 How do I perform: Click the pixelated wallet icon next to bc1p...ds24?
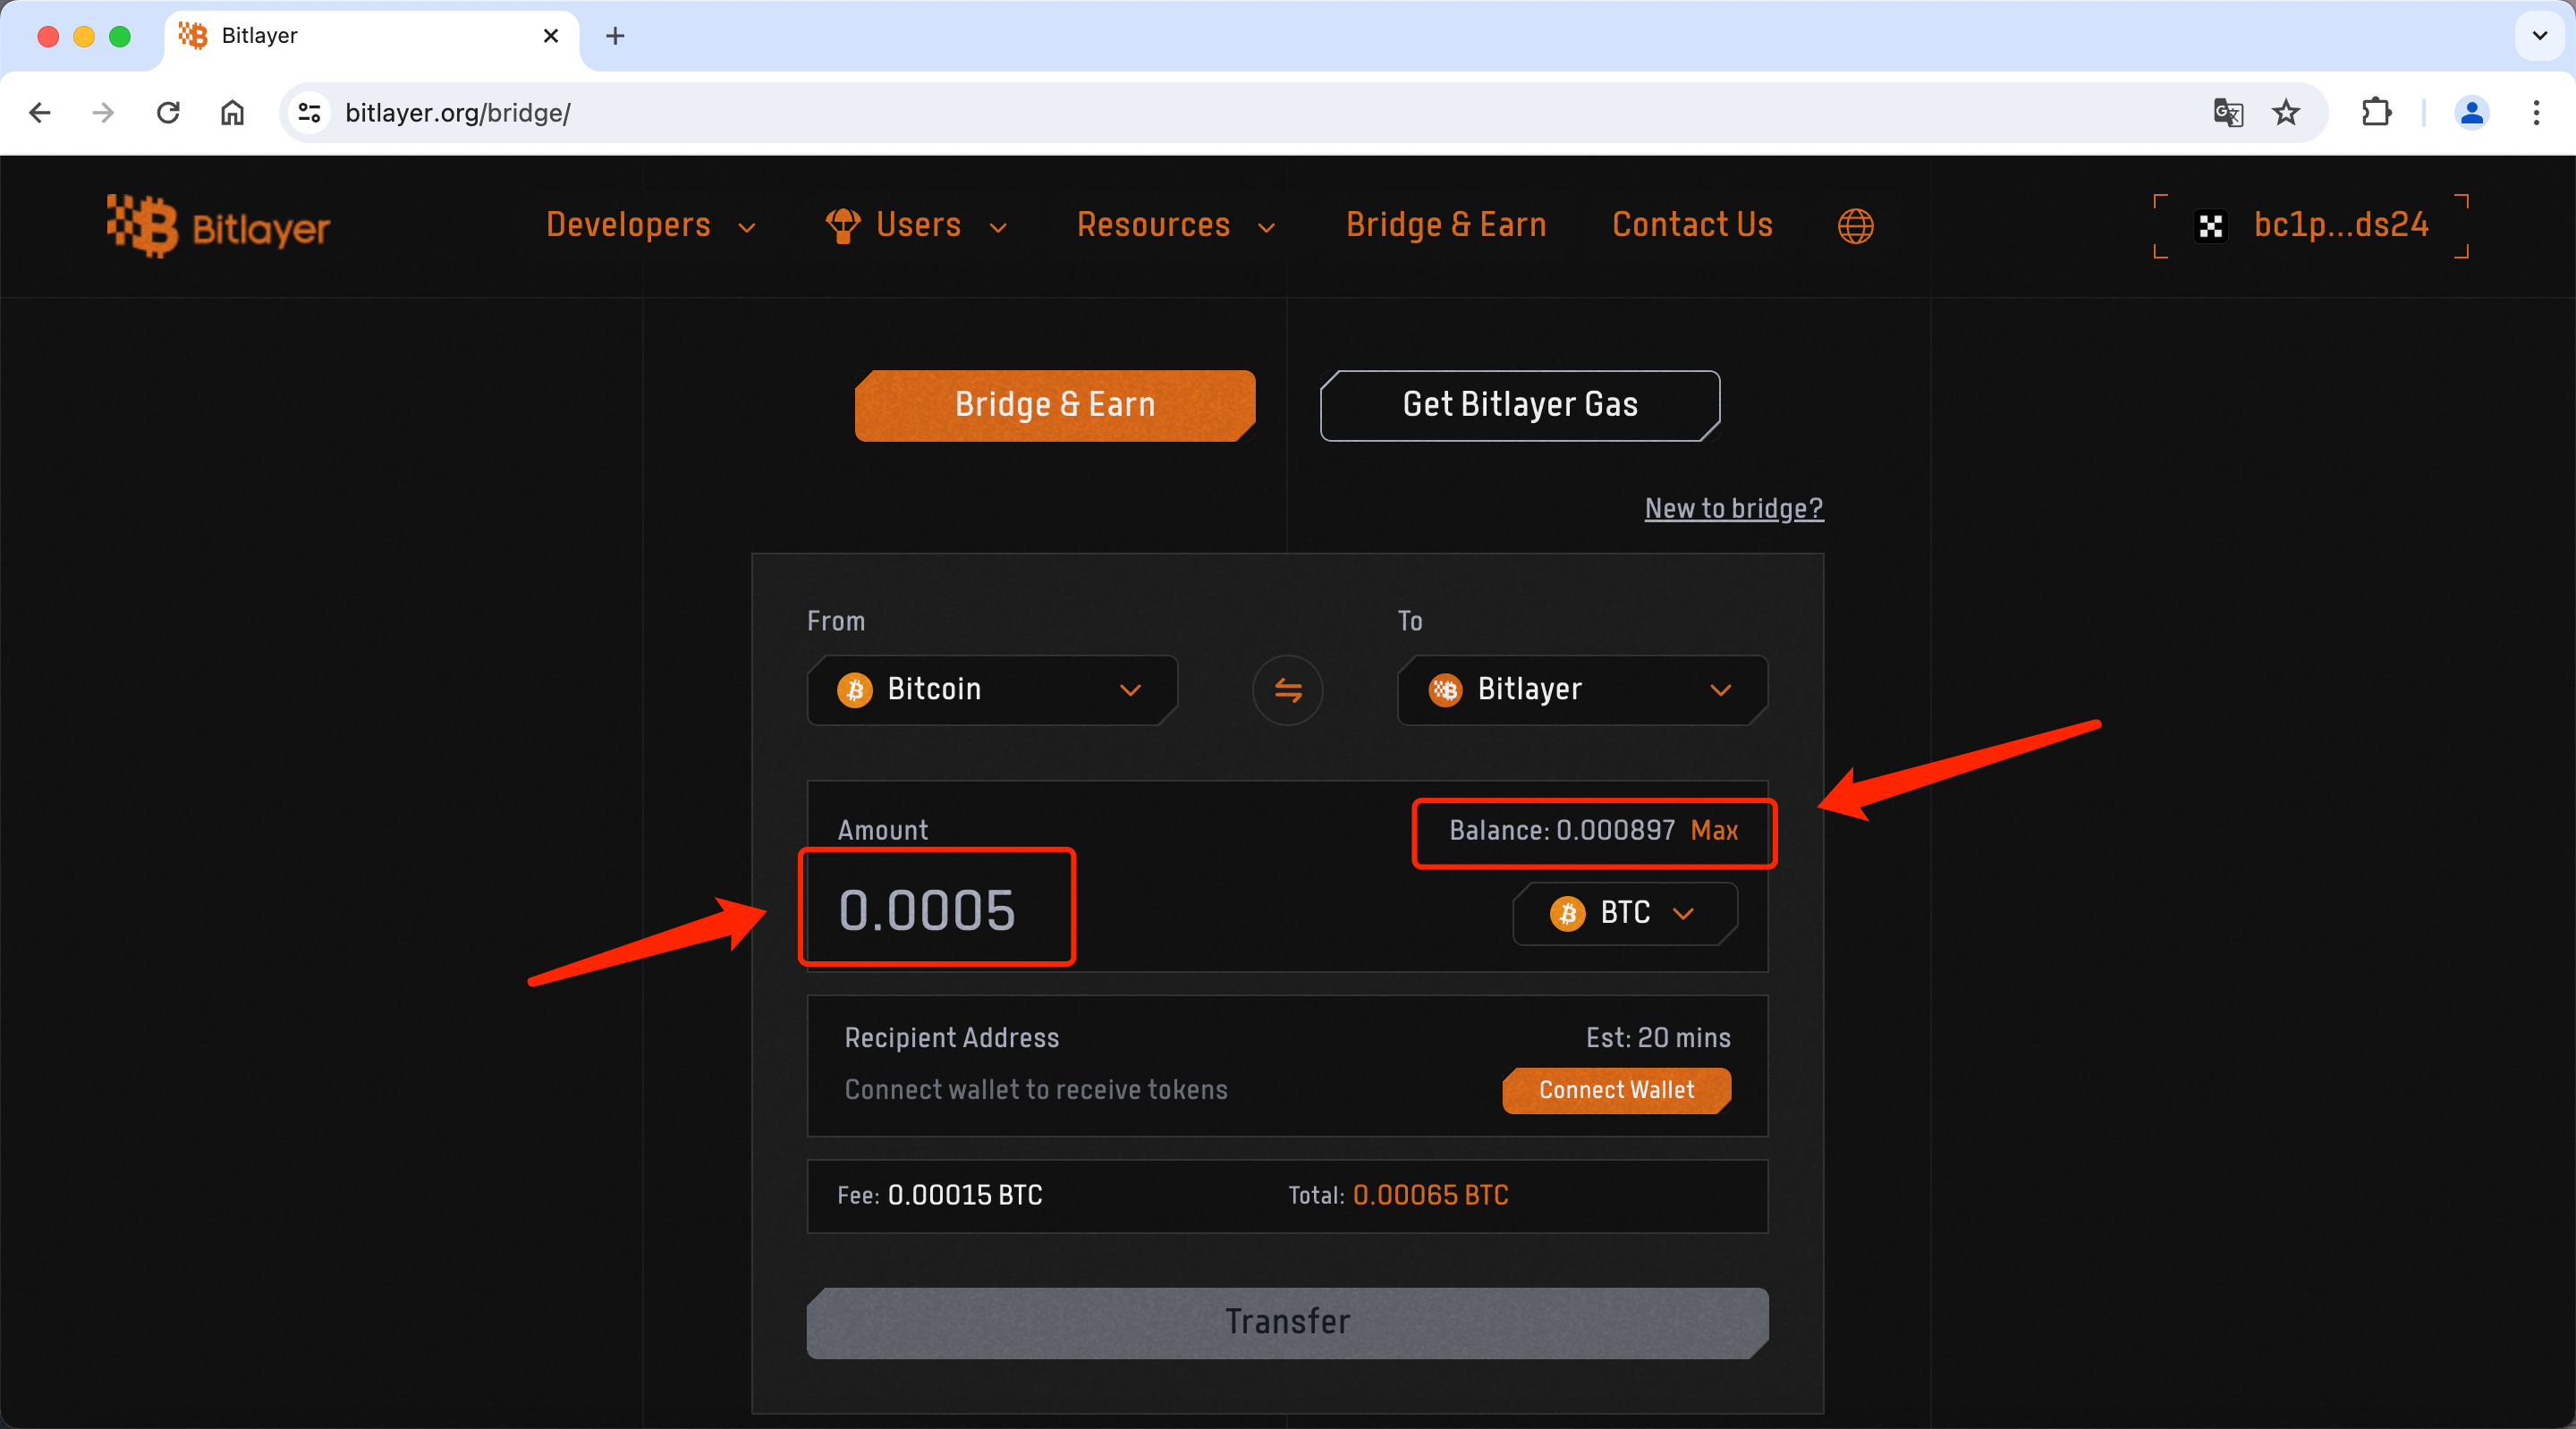[x=2211, y=226]
